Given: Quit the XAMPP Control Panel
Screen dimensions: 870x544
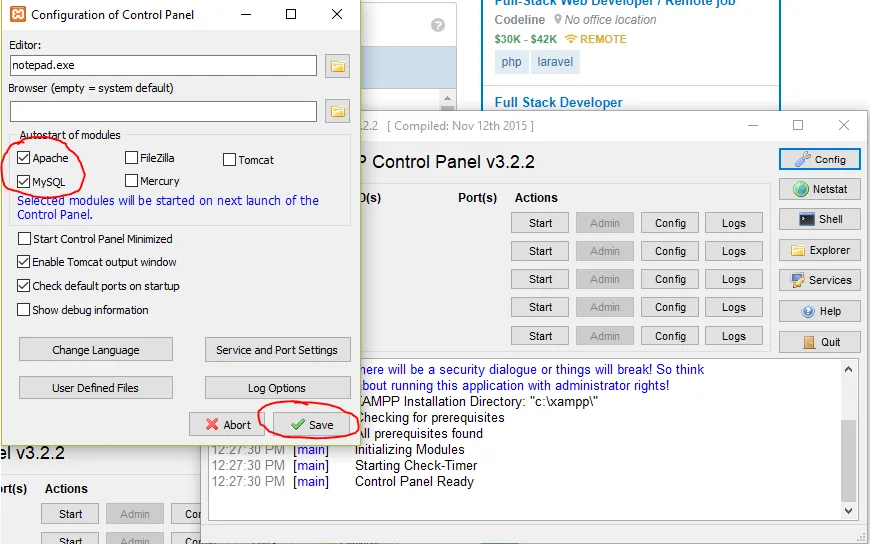Looking at the screenshot, I should point(820,342).
